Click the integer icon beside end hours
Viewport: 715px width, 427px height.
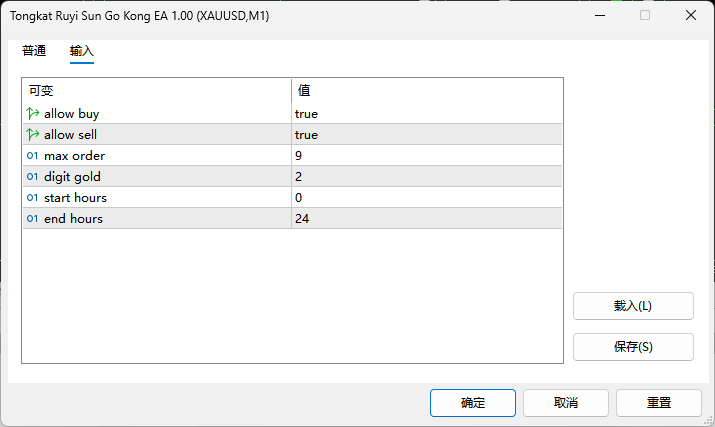32,219
